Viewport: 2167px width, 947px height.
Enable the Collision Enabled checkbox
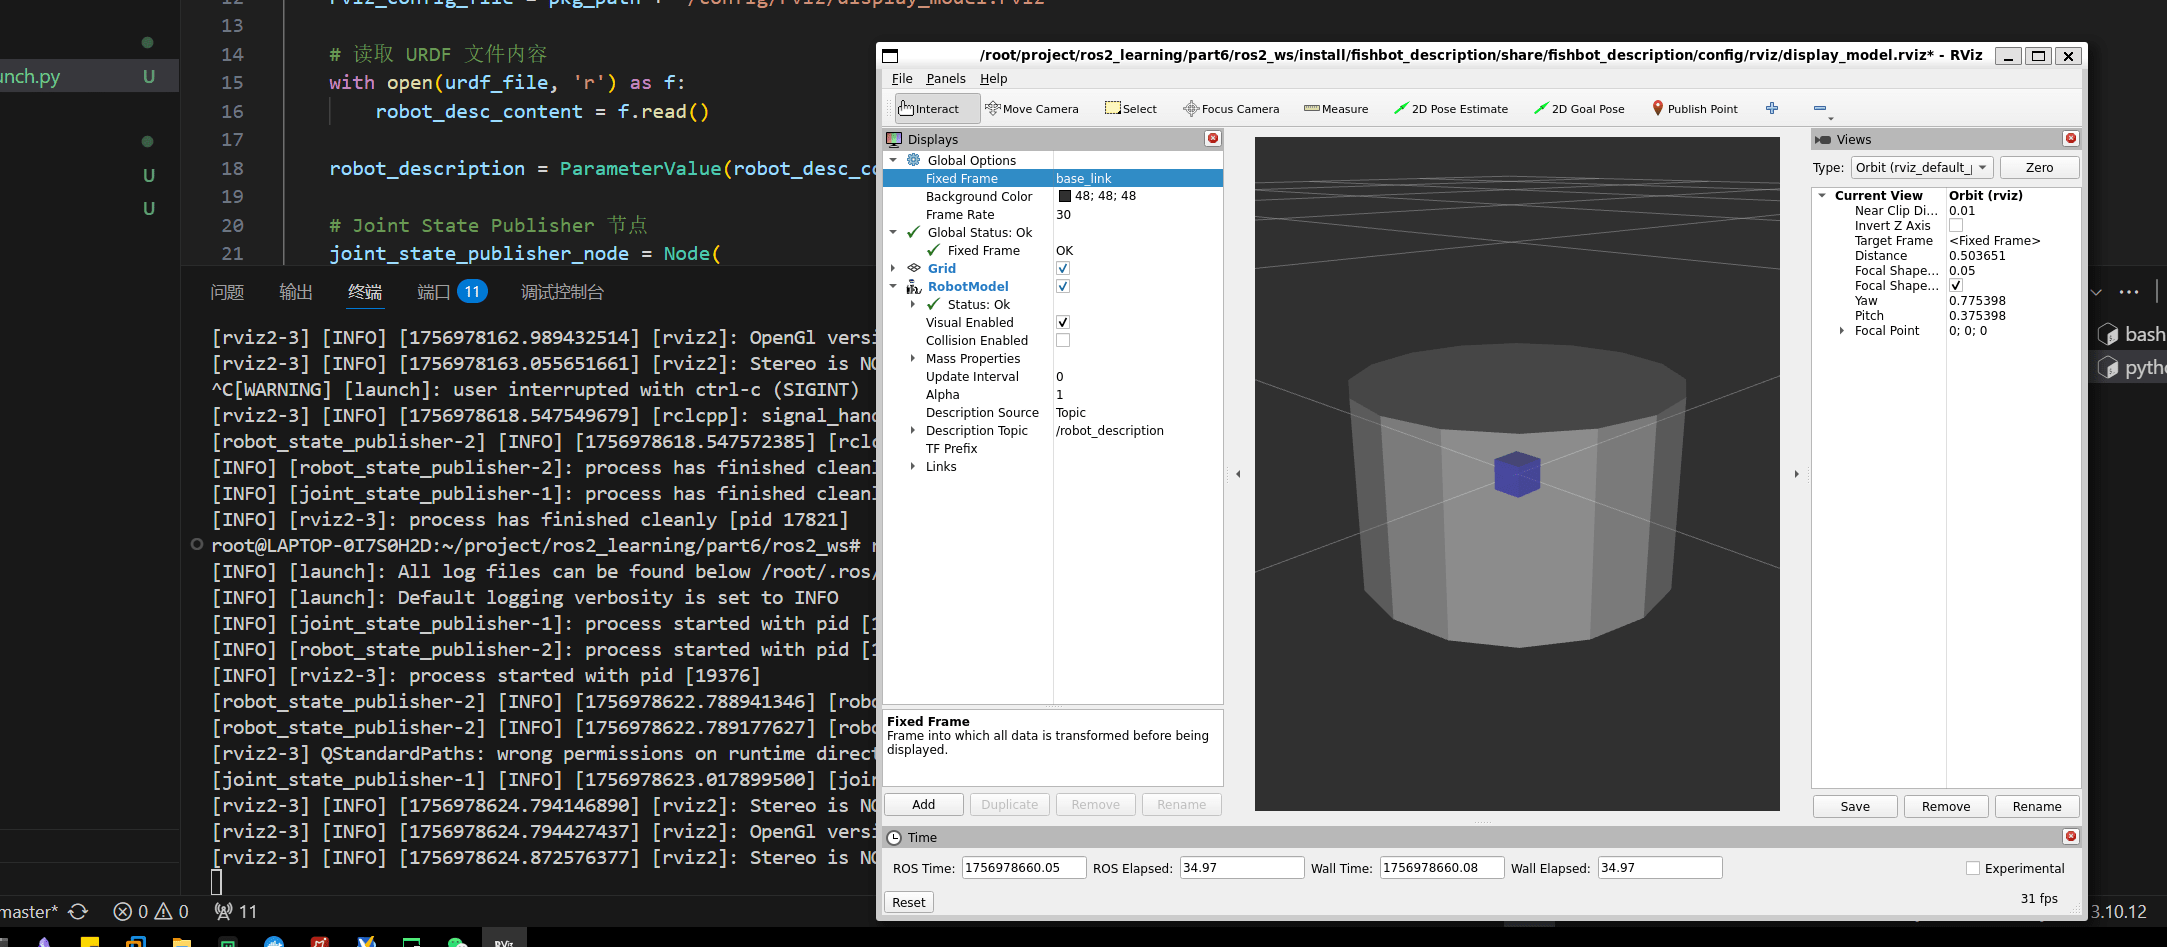pos(1063,340)
